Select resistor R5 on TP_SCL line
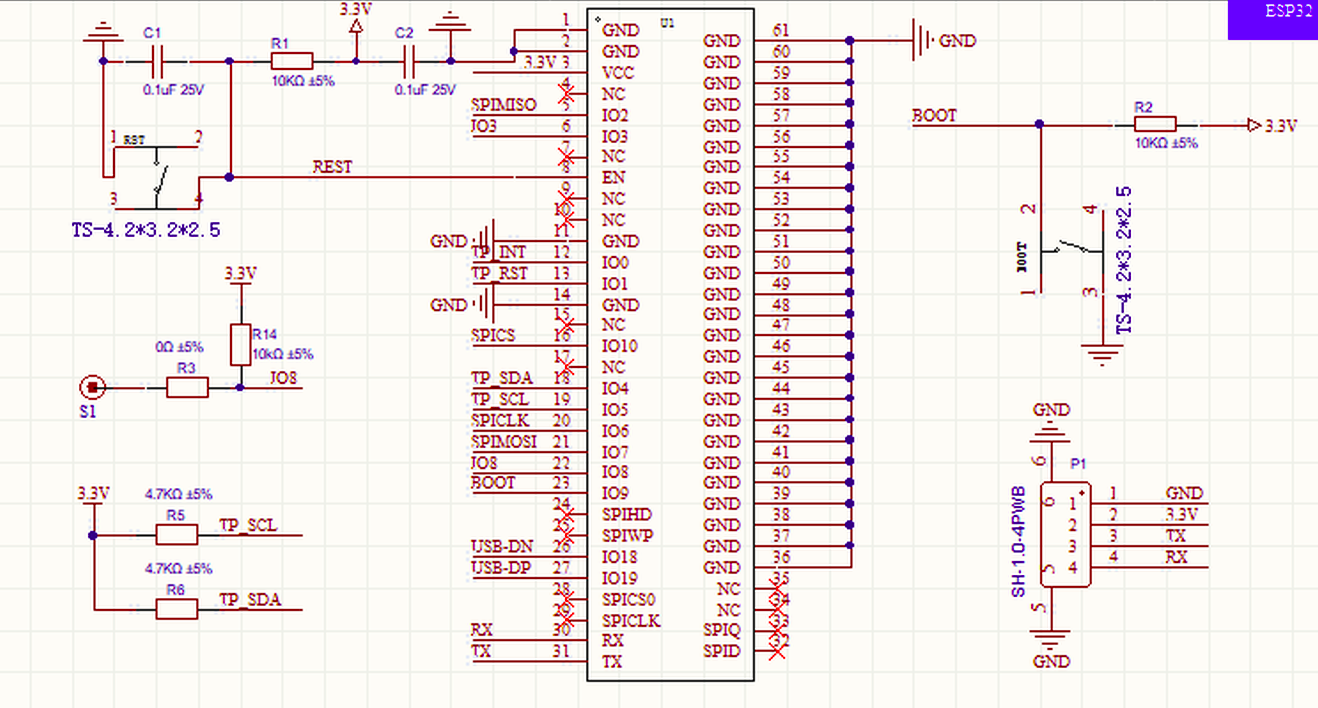This screenshot has width=1318, height=708. tap(176, 535)
